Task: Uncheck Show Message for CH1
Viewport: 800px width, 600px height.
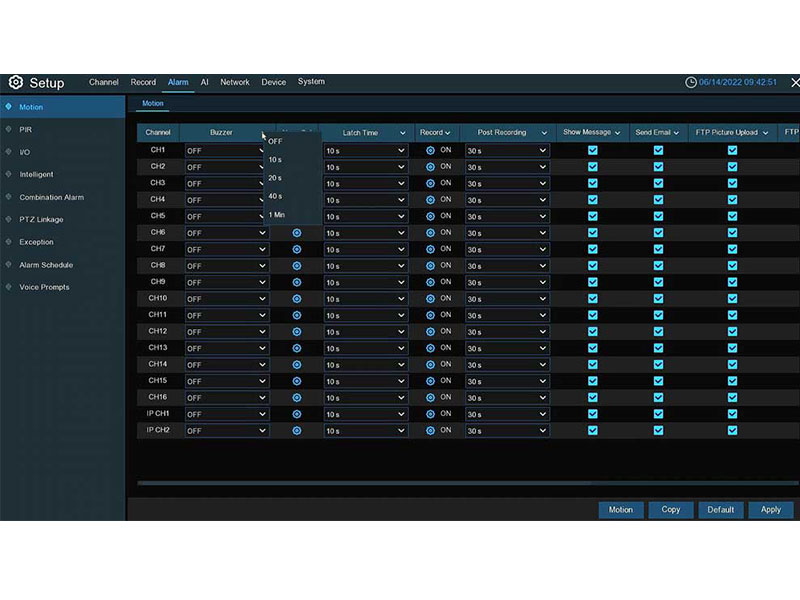Action: [x=593, y=150]
